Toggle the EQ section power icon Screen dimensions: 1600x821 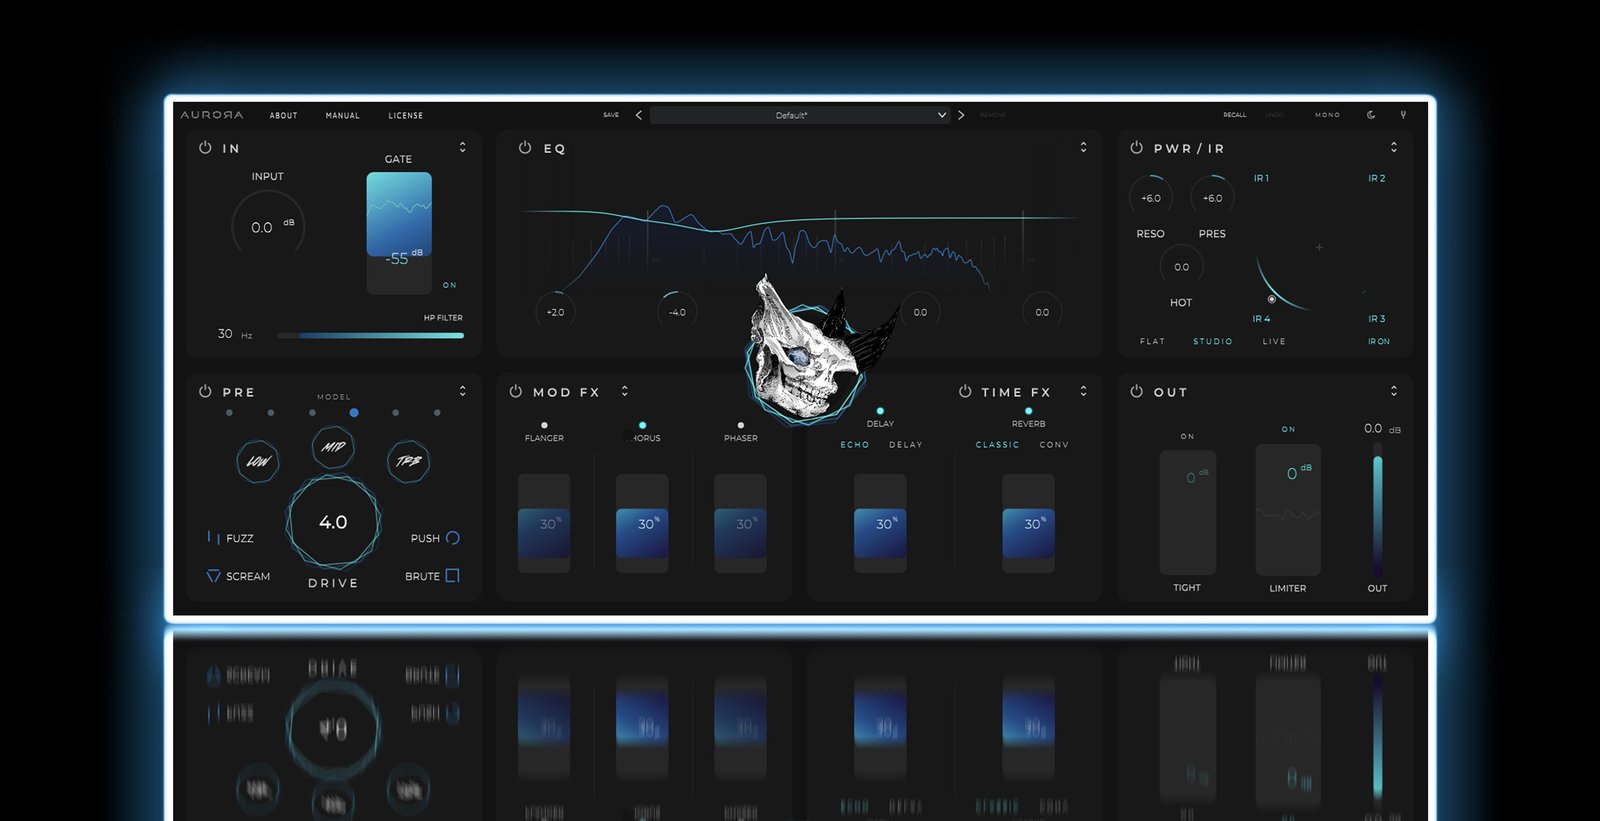tap(525, 147)
